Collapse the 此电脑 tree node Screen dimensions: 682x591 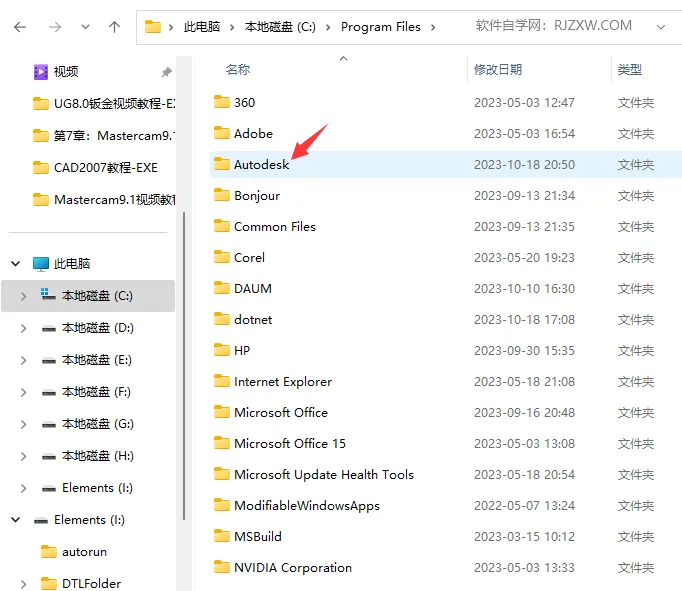coord(16,264)
